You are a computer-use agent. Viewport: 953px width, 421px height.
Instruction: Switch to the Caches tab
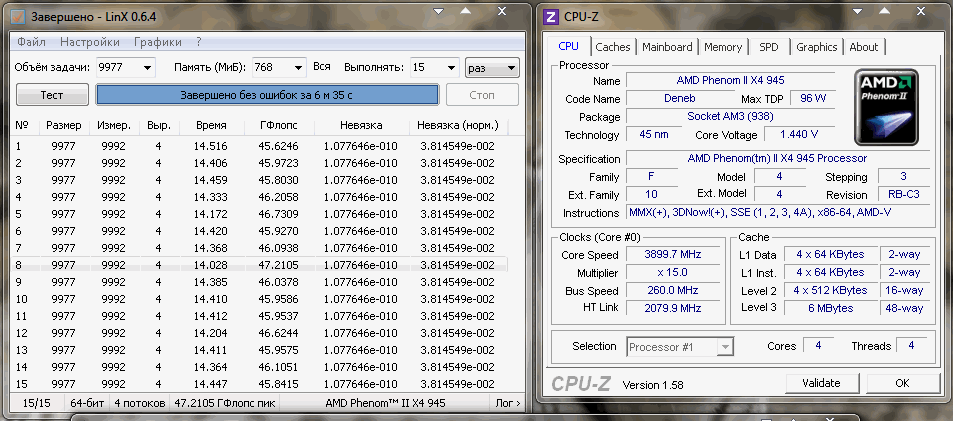click(x=613, y=47)
